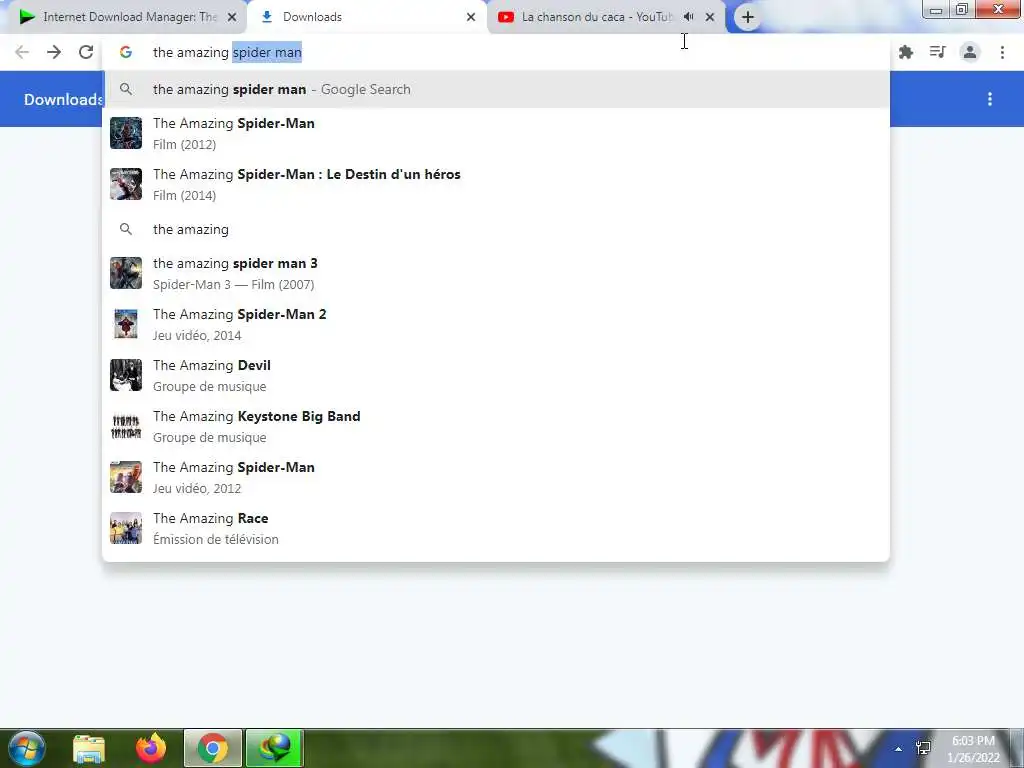
Task: Click spider man 3 poster thumbnail
Action: pyautogui.click(x=126, y=273)
